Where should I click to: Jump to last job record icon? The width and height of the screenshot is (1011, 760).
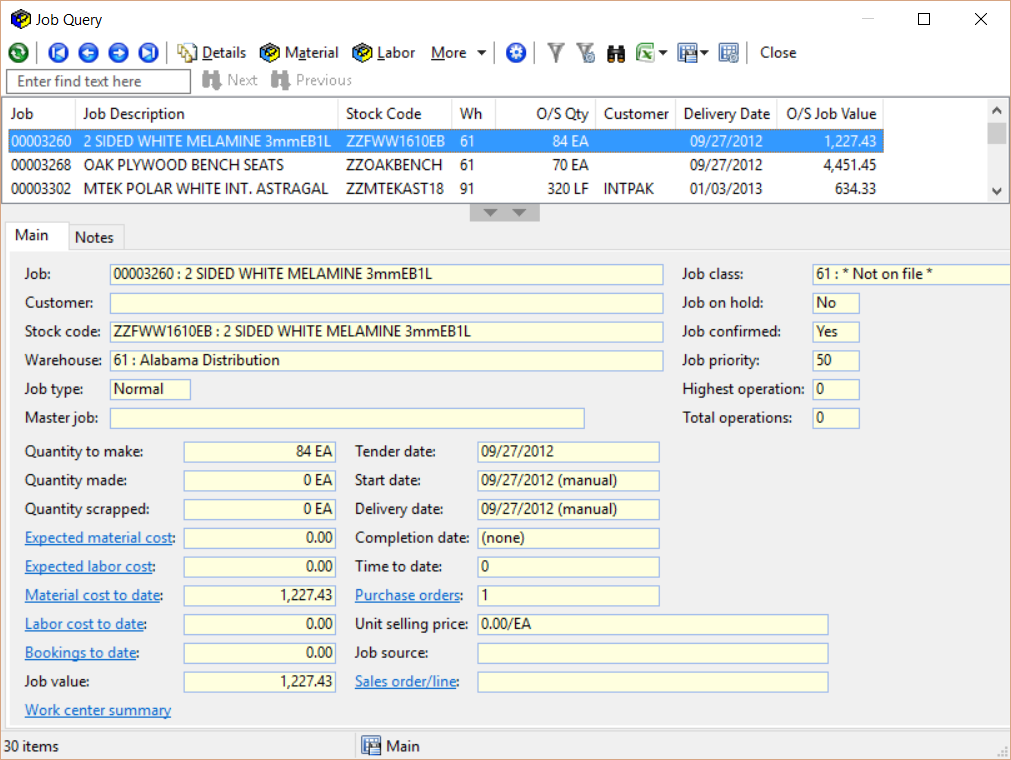[x=148, y=53]
